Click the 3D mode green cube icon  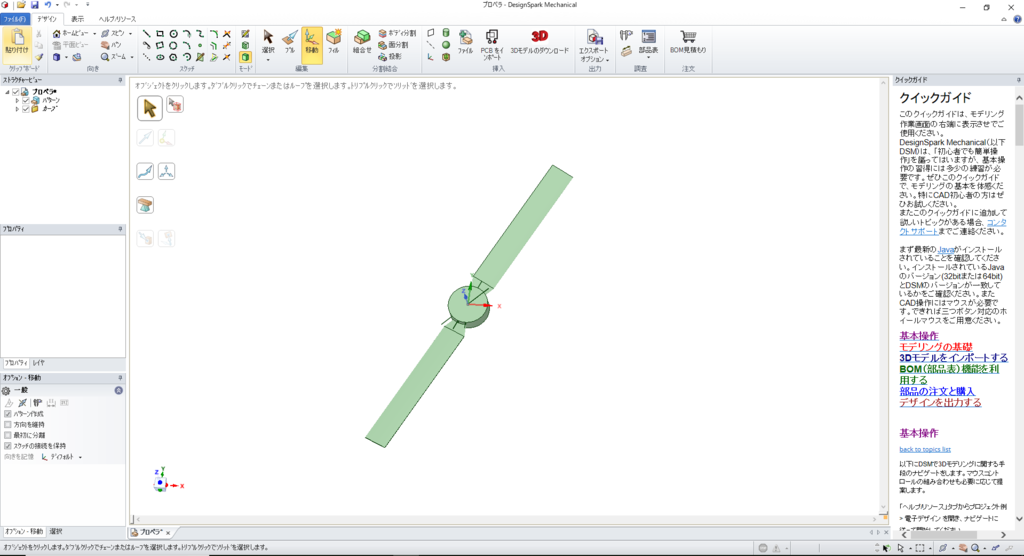click(x=245, y=57)
